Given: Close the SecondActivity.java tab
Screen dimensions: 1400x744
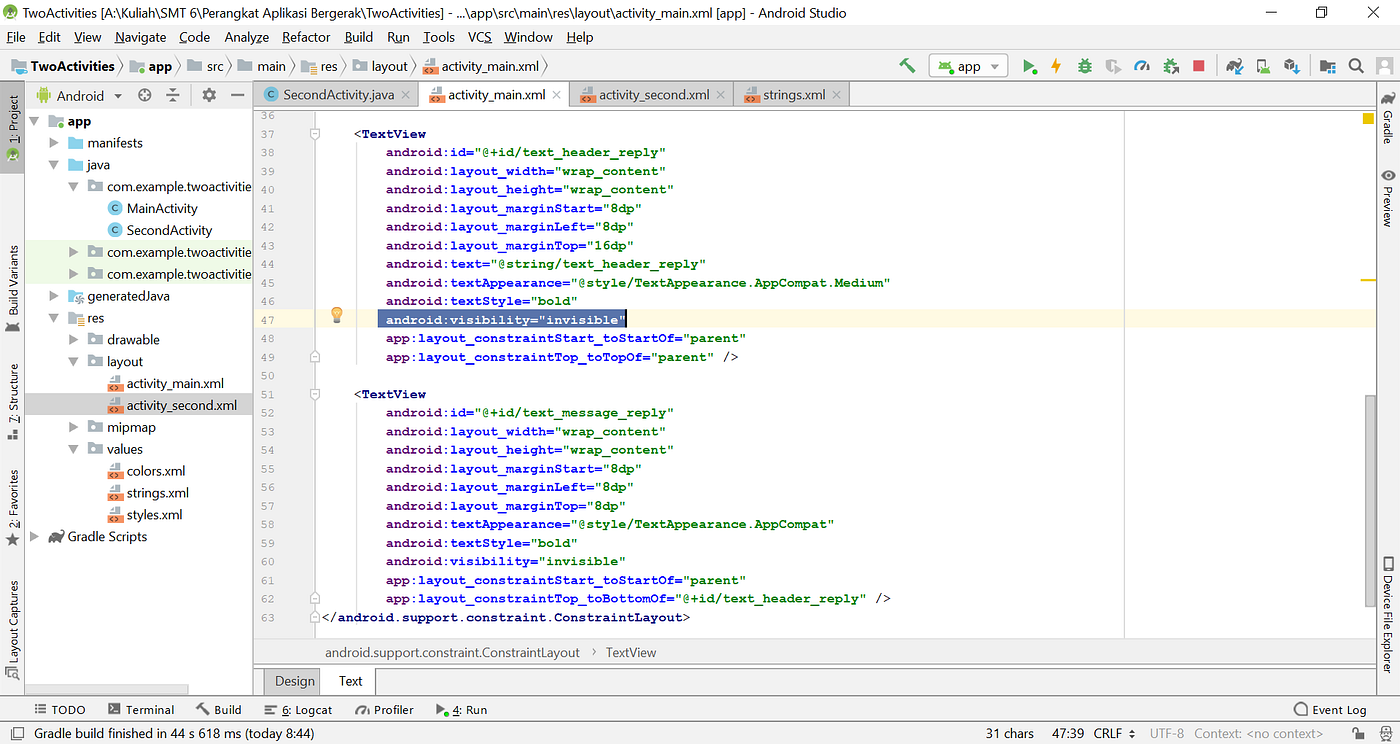Looking at the screenshot, I should pos(404,95).
